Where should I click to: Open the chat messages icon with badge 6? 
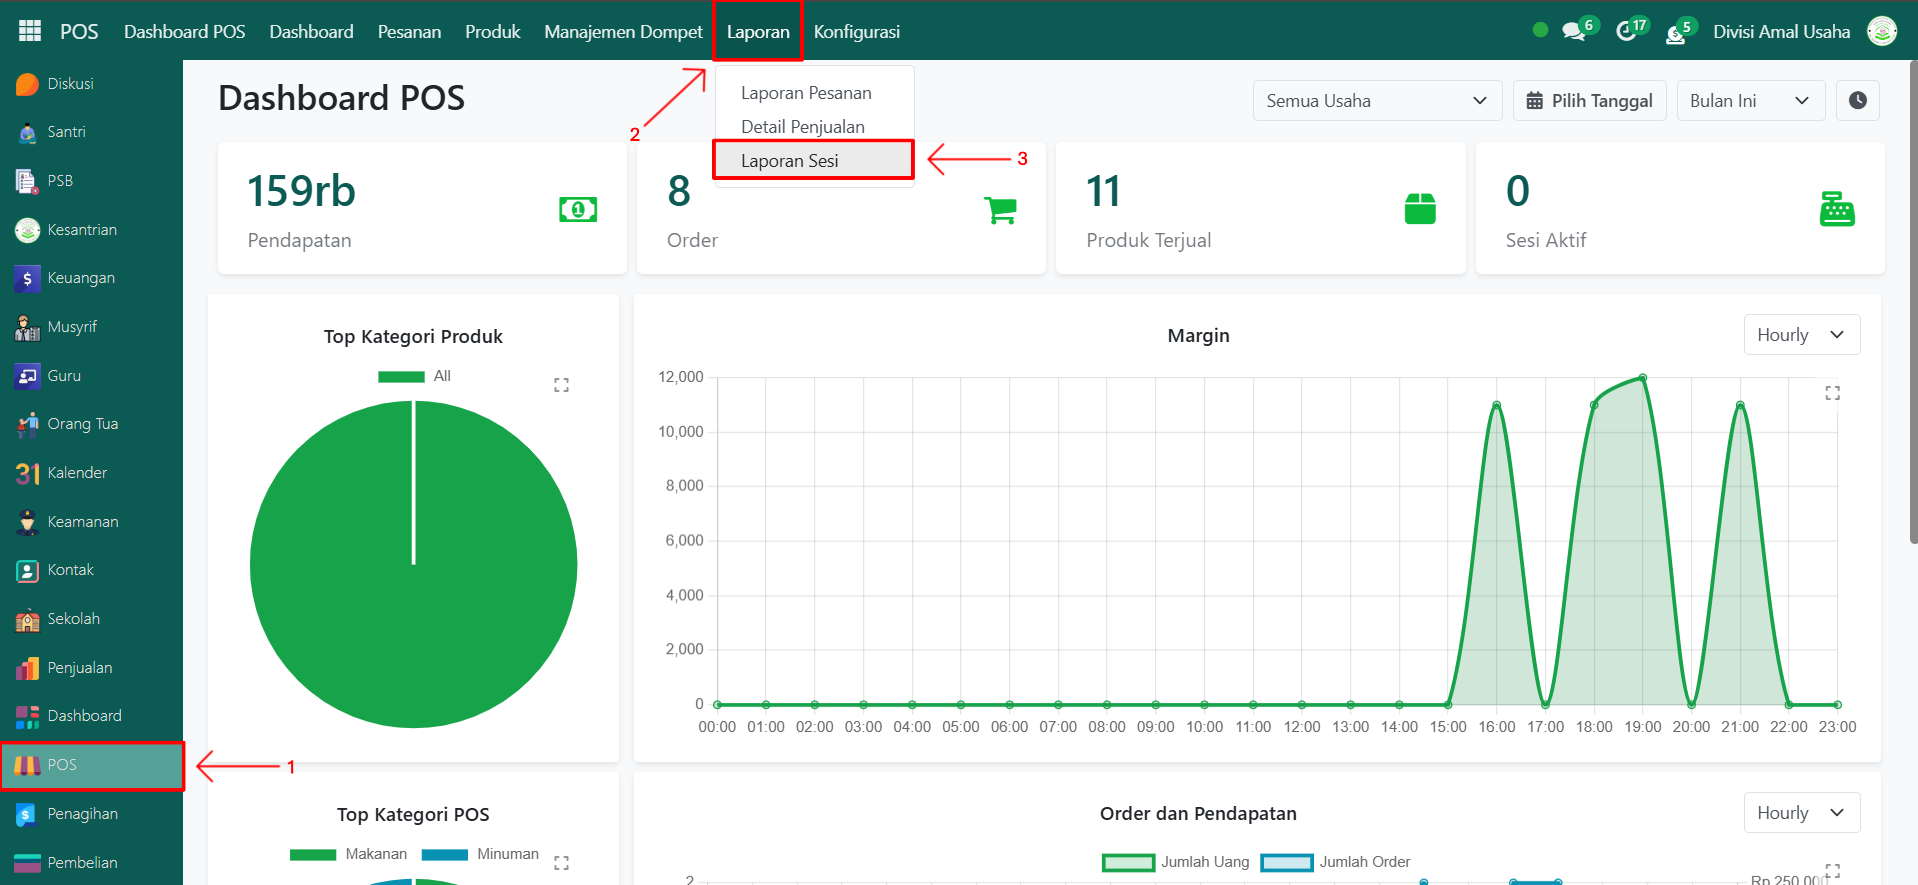coord(1574,32)
